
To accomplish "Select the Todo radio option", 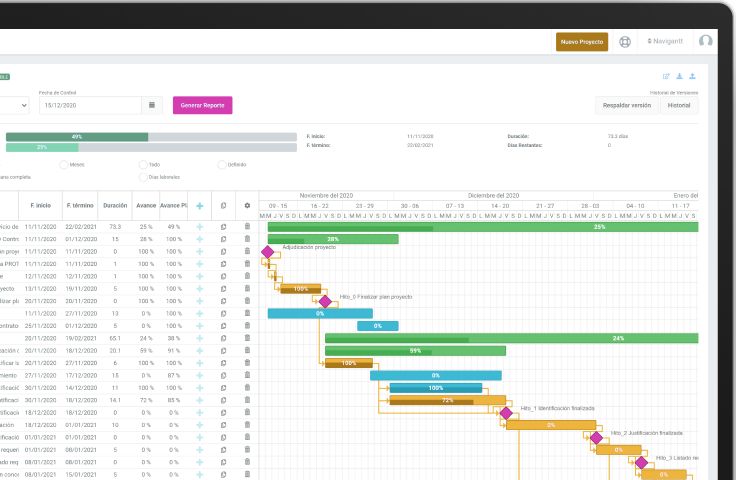I will (142, 164).
